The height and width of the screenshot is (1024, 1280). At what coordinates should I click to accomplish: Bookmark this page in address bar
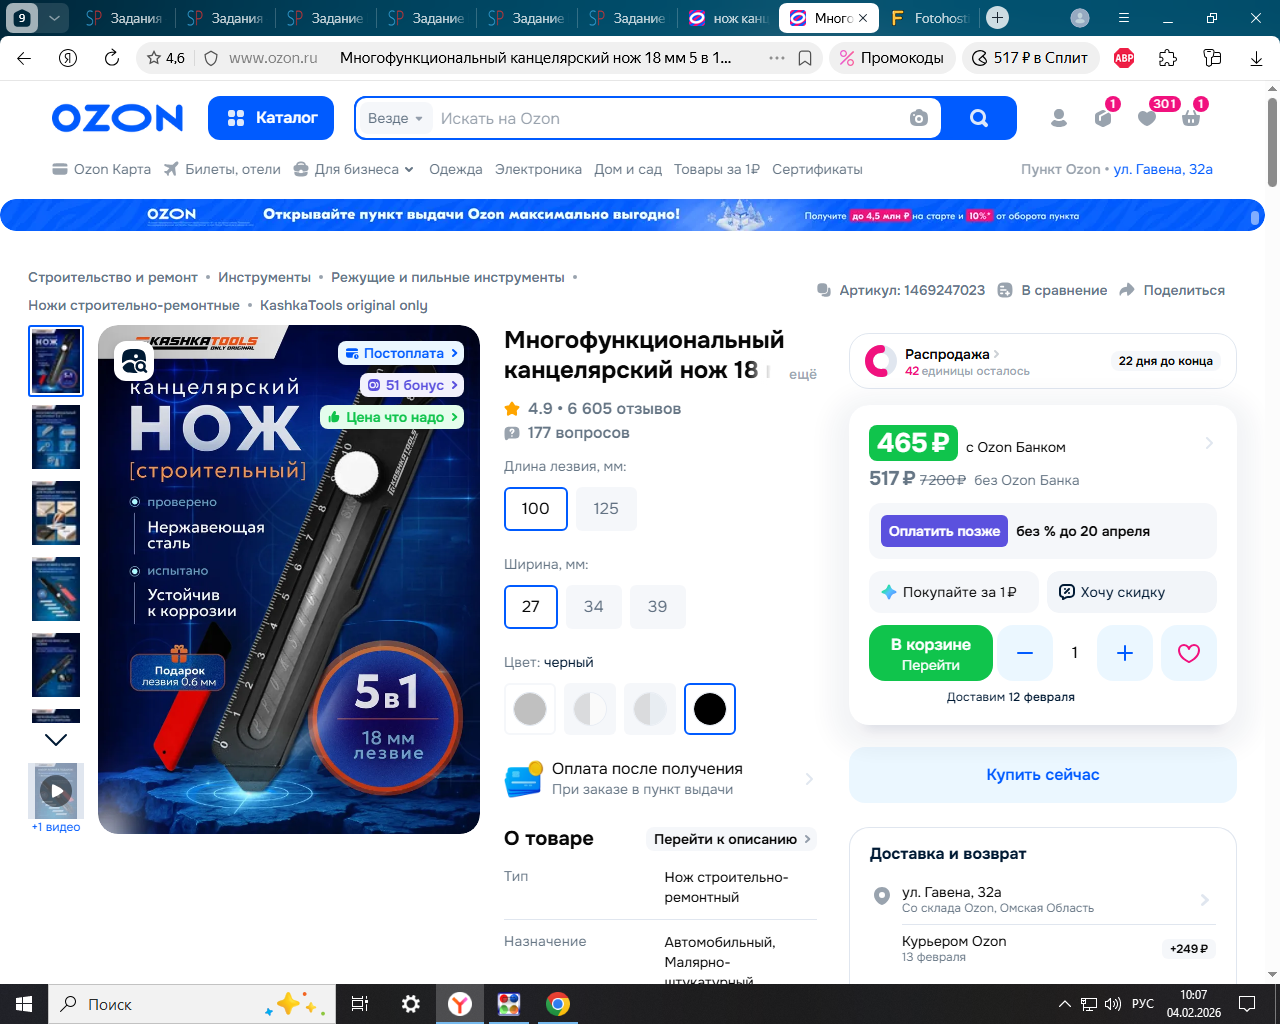[x=805, y=58]
